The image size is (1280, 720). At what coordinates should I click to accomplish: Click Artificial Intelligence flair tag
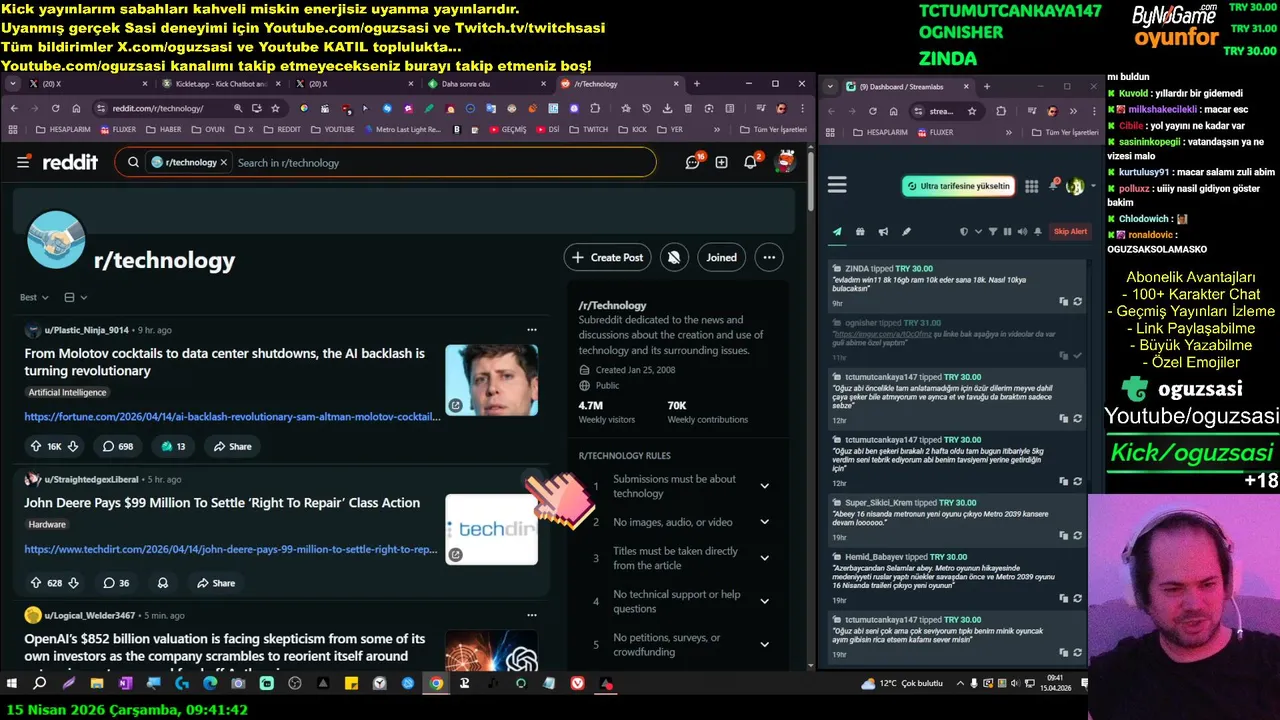67,392
